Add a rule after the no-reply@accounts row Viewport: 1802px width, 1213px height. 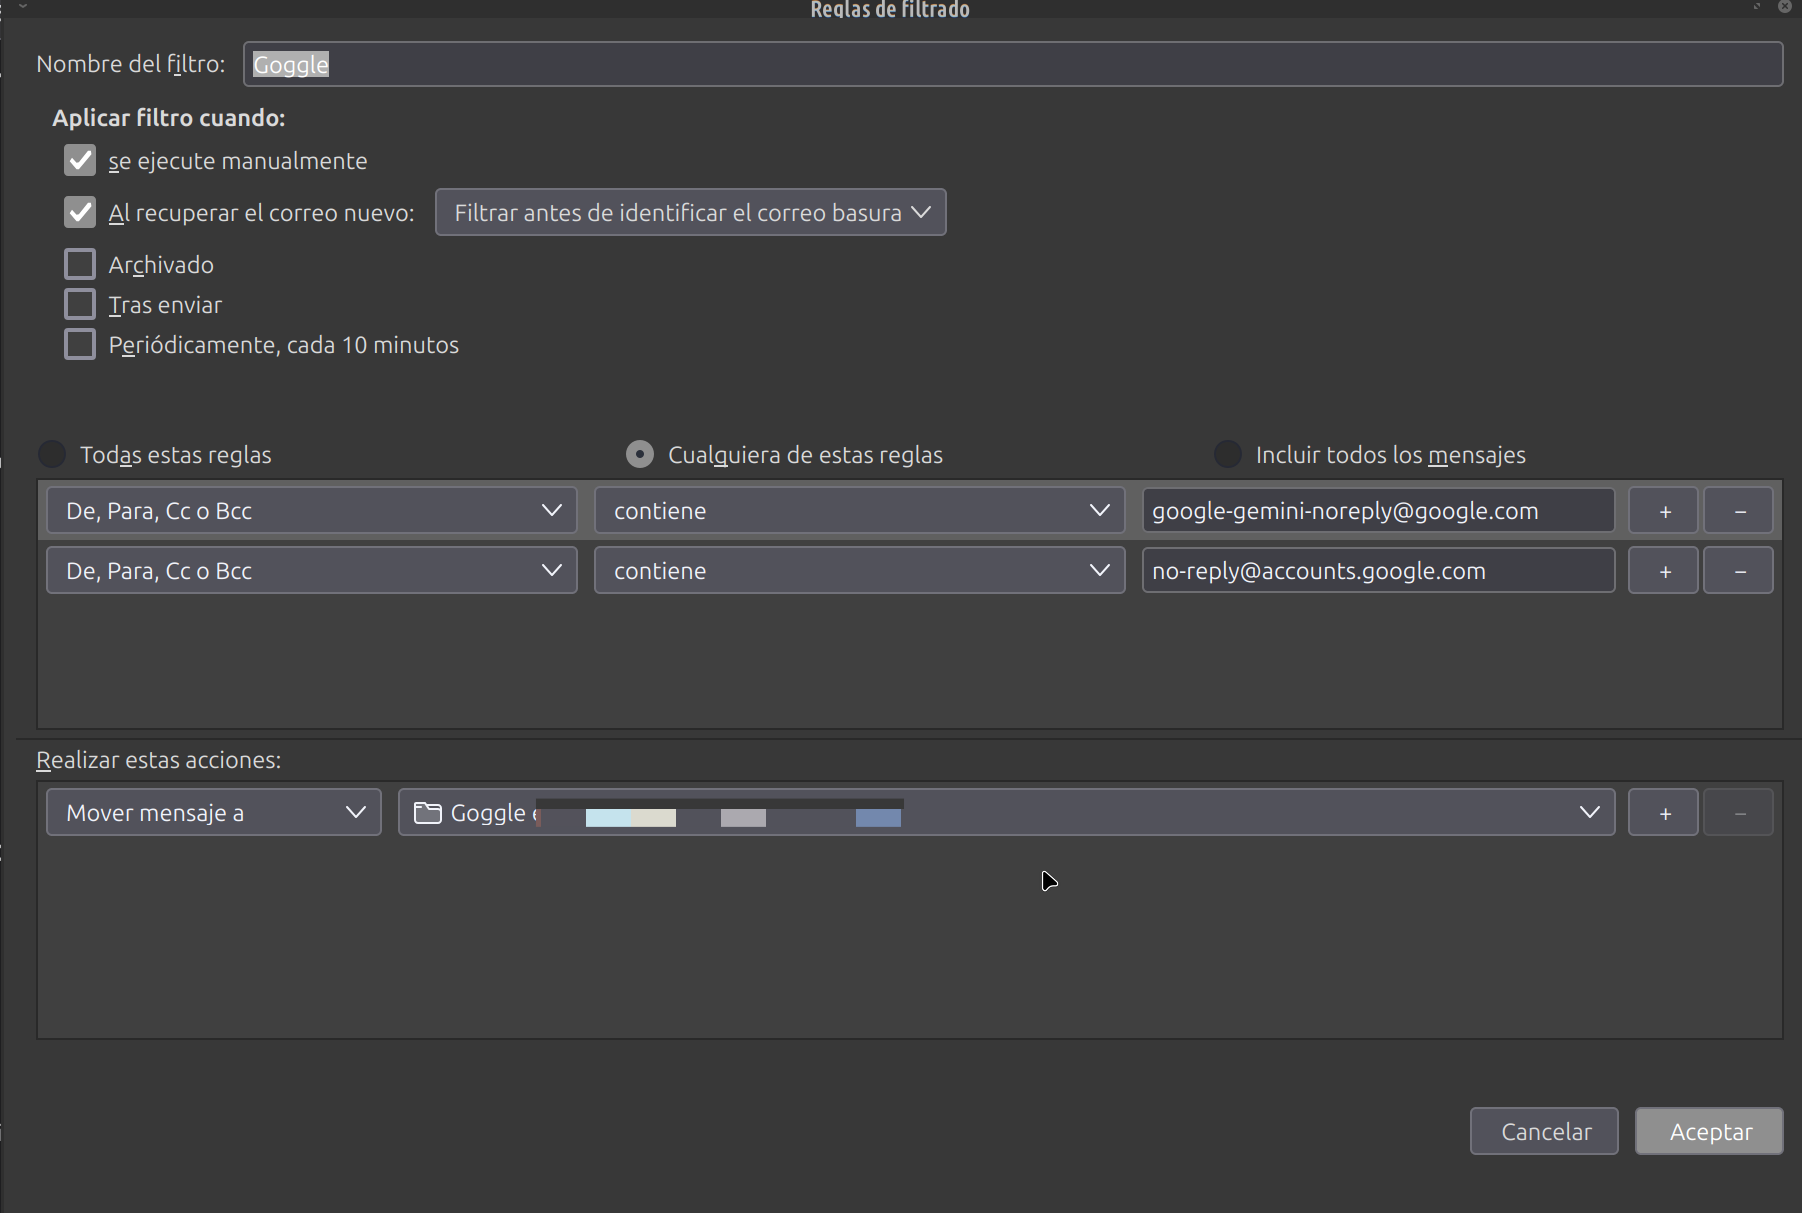pos(1663,571)
